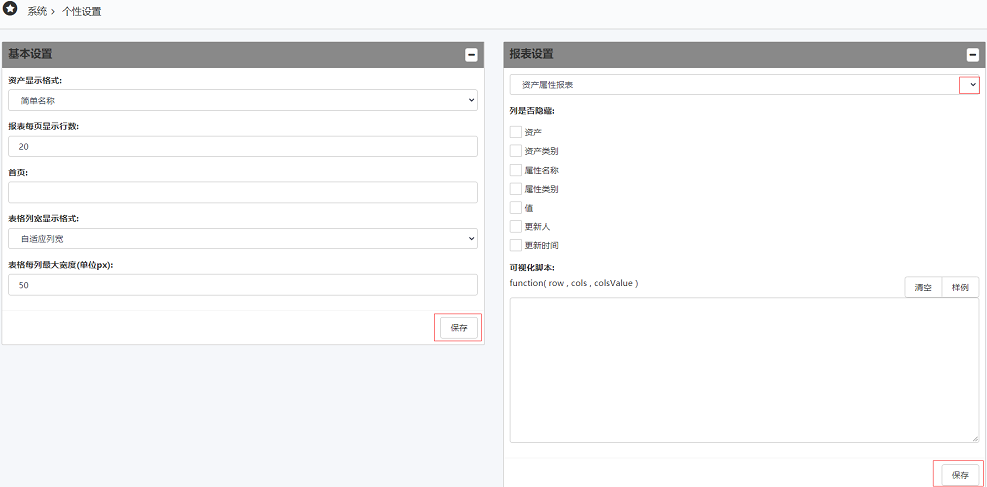This screenshot has width=987, height=487.
Task: Check the 值 checkbox
Action: tap(516, 208)
